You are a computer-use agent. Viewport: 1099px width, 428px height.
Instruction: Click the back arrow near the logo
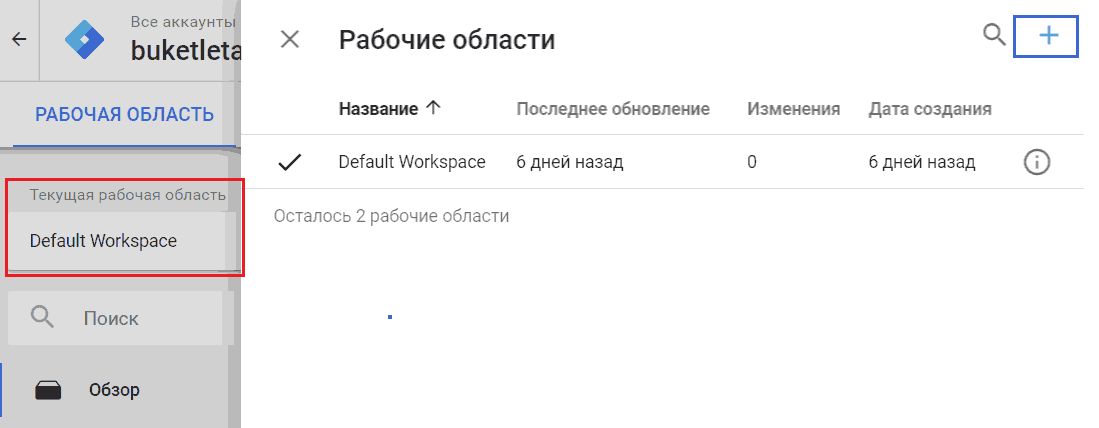pyautogui.click(x=19, y=39)
